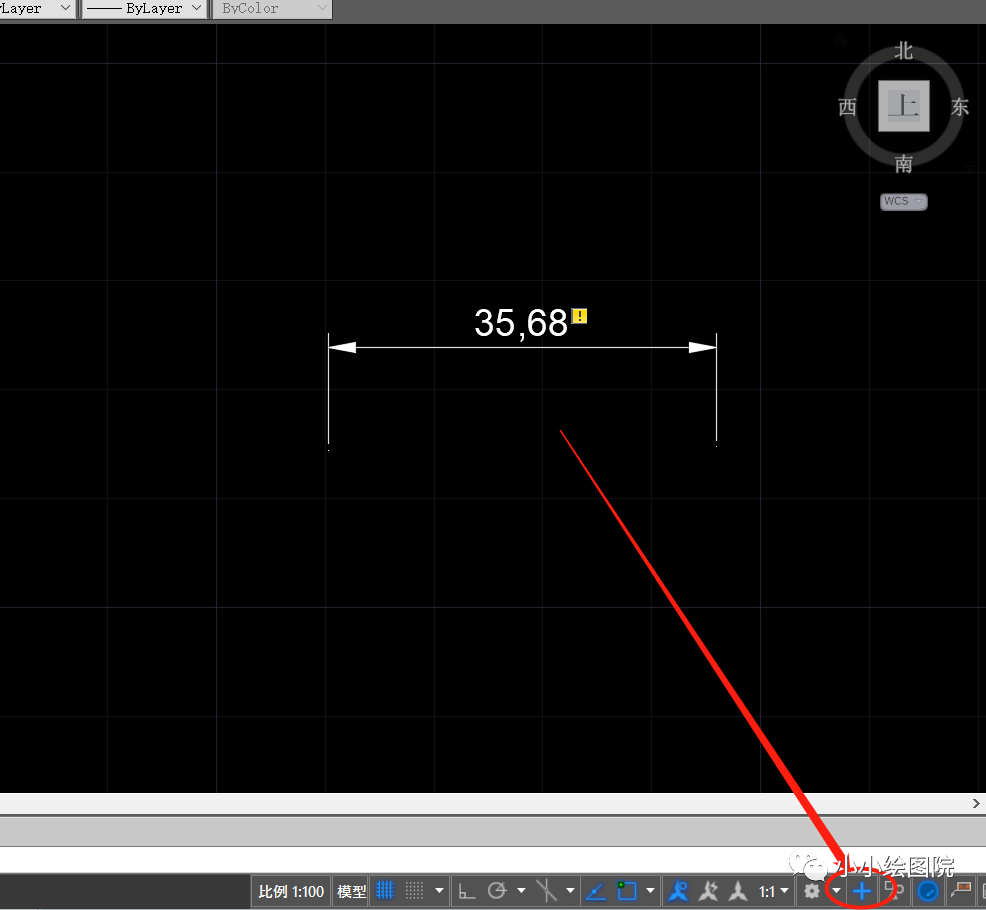Toggle snap mode dotted grid icon
The image size is (986, 910).
pyautogui.click(x=414, y=891)
